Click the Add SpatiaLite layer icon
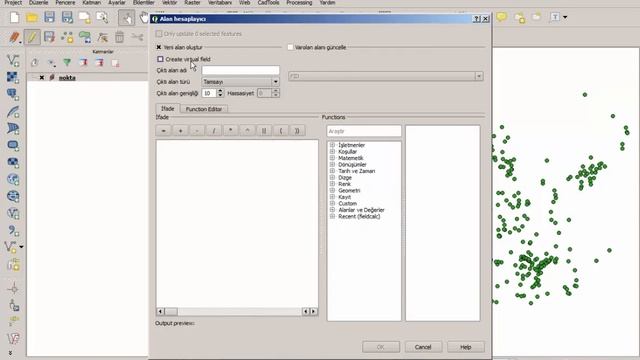The height and width of the screenshot is (360, 640). click(13, 111)
